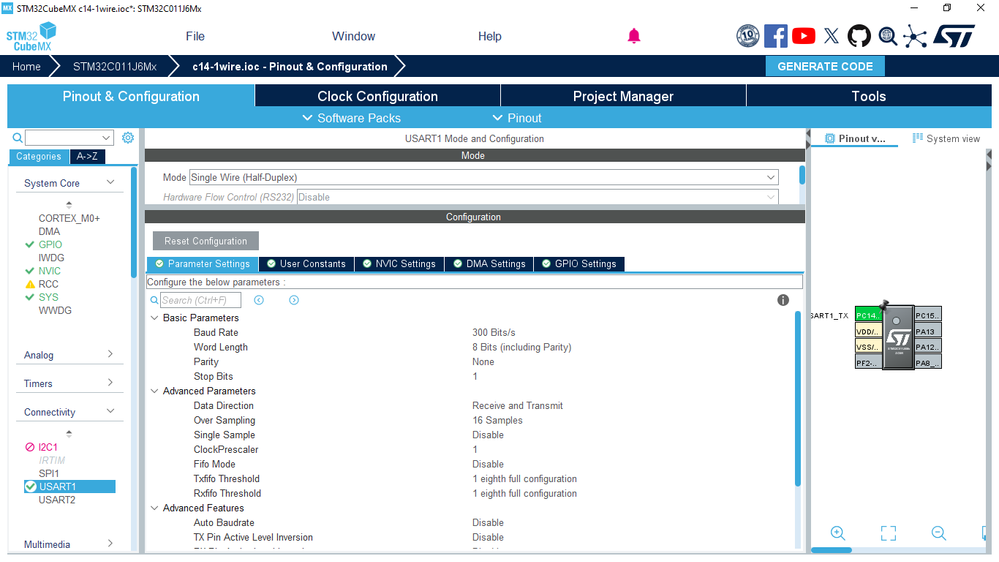
Task: Zoom out of the pinout view
Action: coord(938,533)
